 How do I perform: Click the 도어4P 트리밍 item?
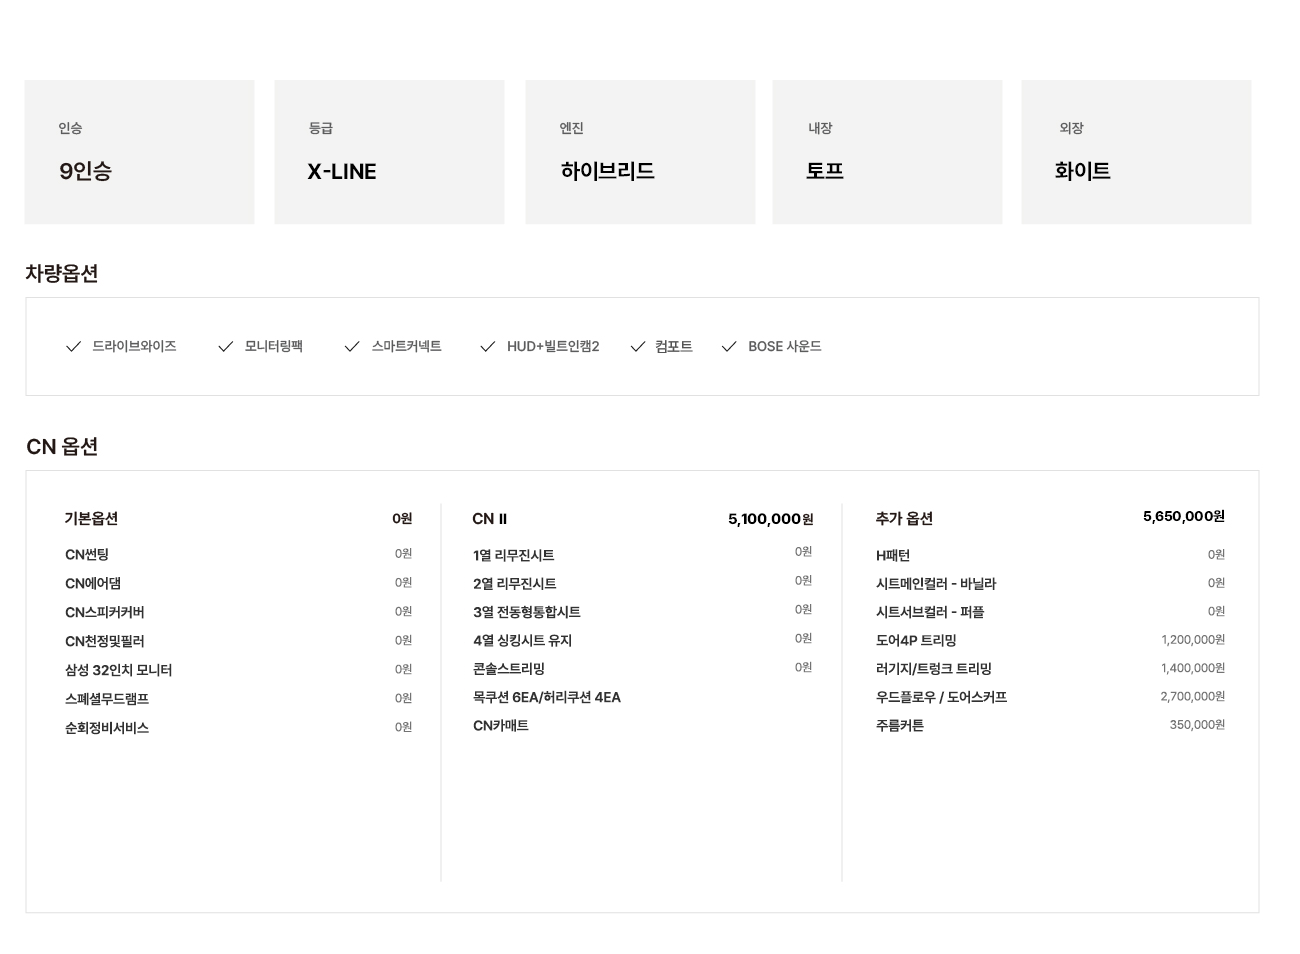(916, 640)
